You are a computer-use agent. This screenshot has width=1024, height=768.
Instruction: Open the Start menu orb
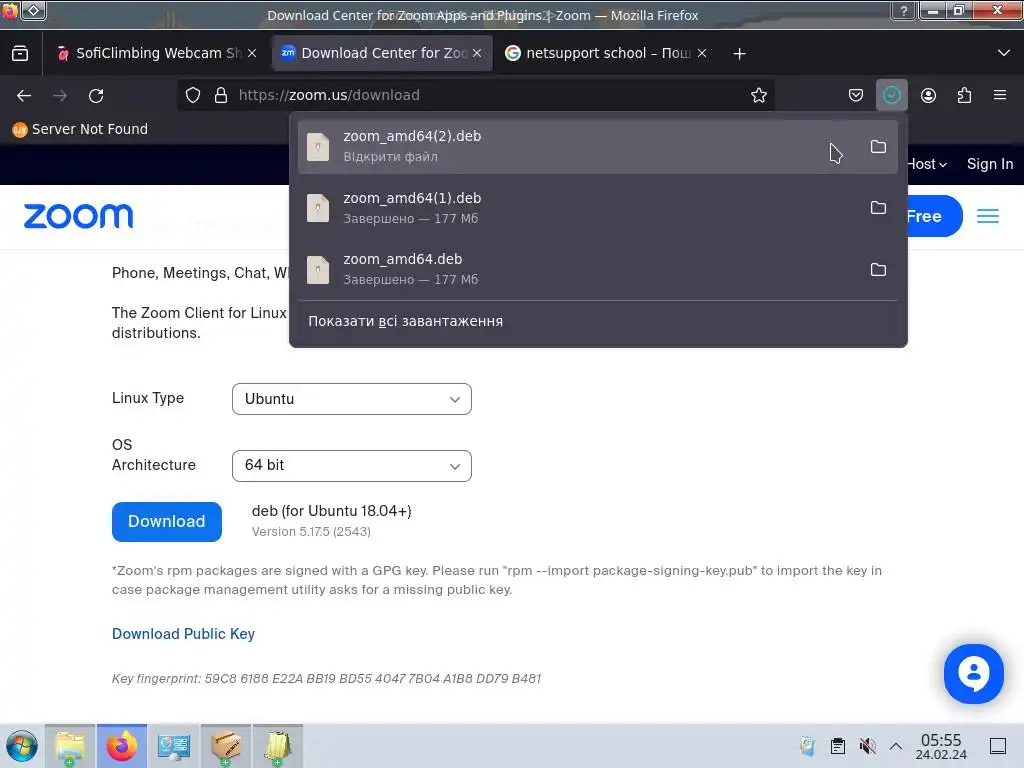(22, 746)
